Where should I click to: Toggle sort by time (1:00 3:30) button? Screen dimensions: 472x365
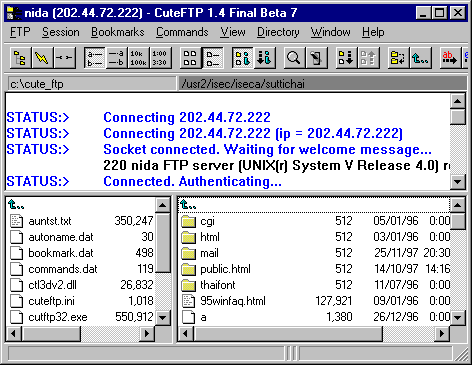click(160, 58)
